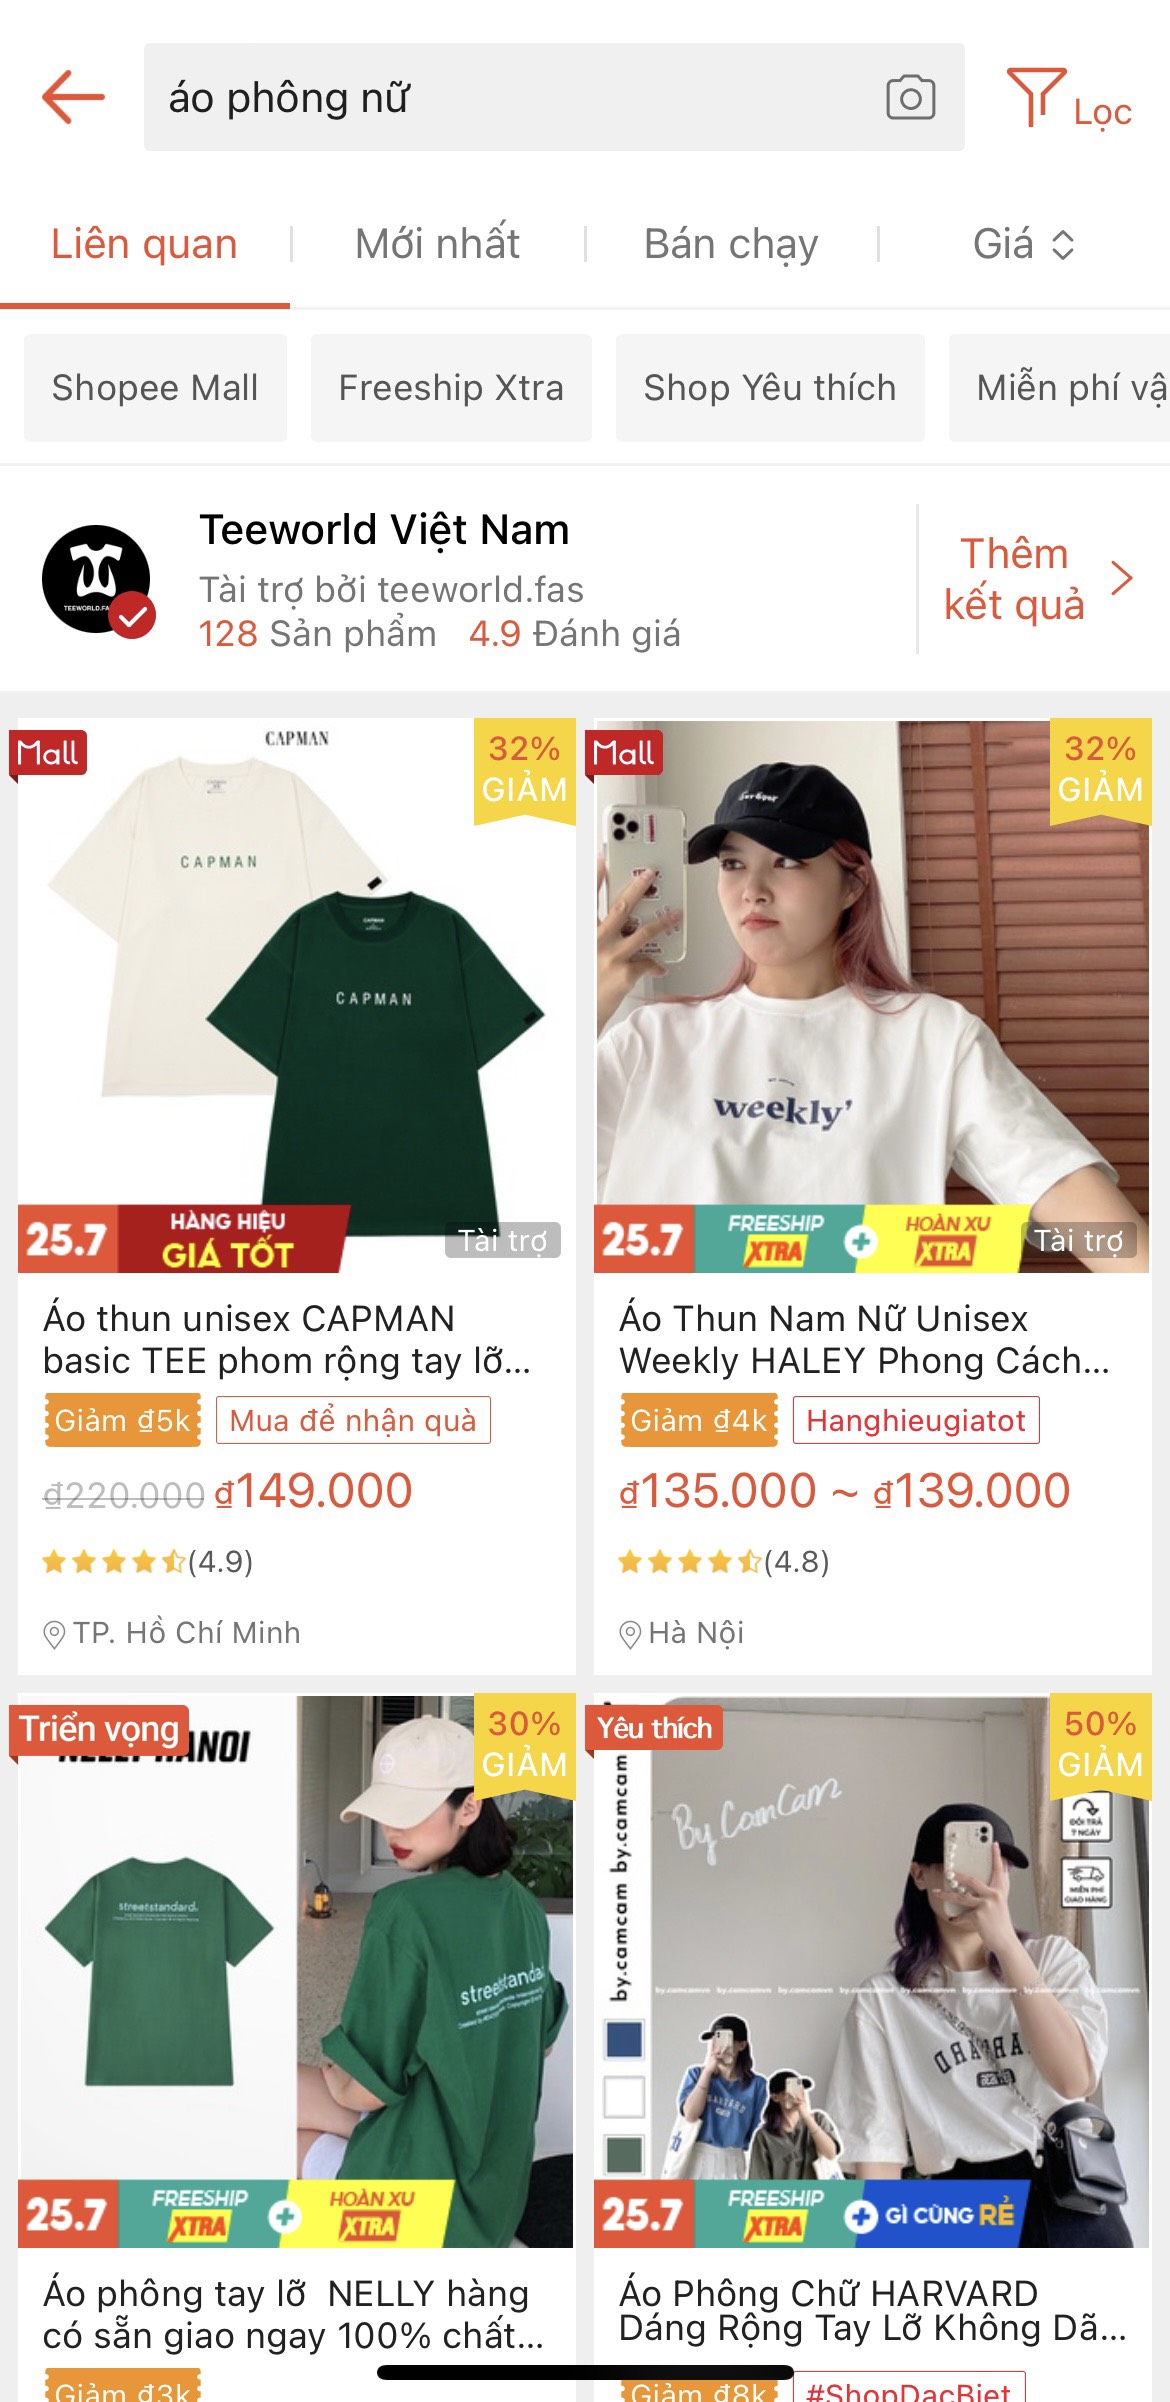The image size is (1170, 2402).
Task: Tap the Mua để nhận quà tag
Action: [x=353, y=1420]
